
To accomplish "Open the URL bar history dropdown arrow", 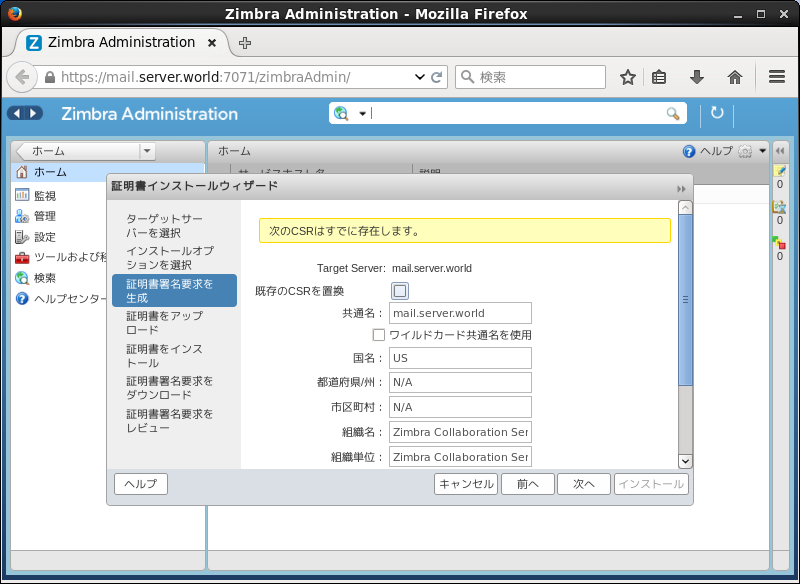I will [x=419, y=77].
